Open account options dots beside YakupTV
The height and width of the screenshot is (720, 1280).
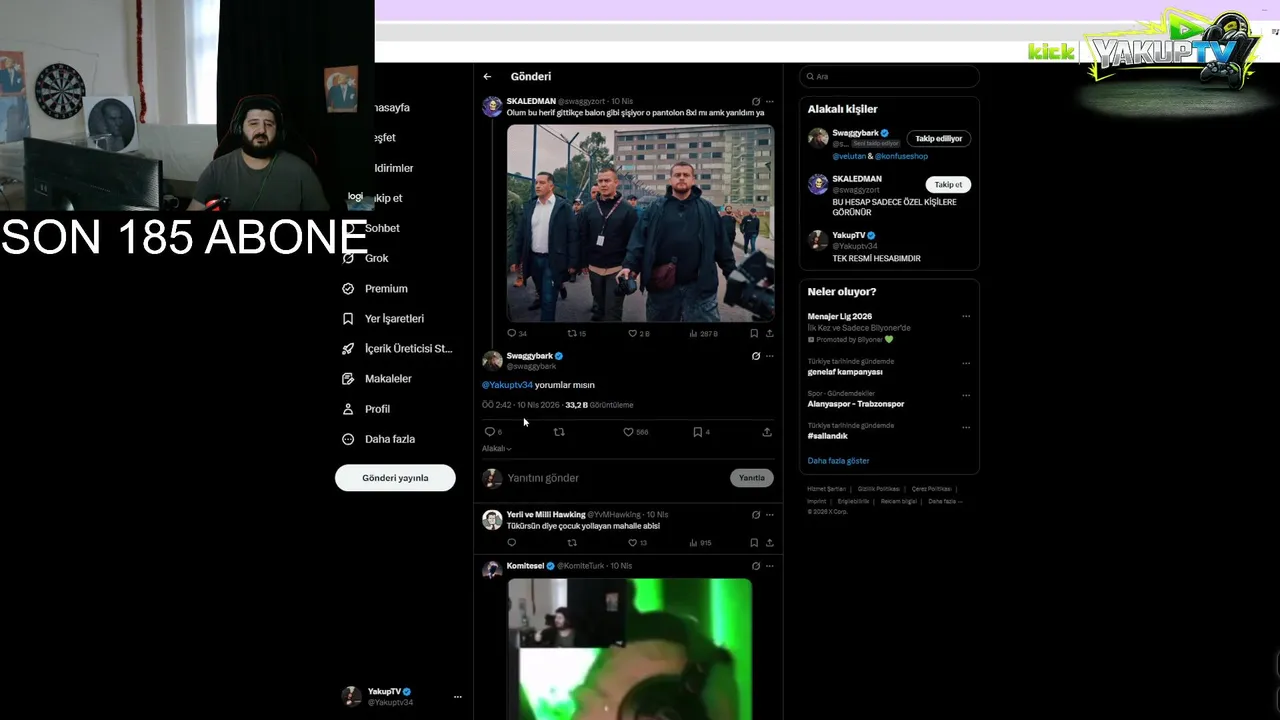(x=458, y=696)
